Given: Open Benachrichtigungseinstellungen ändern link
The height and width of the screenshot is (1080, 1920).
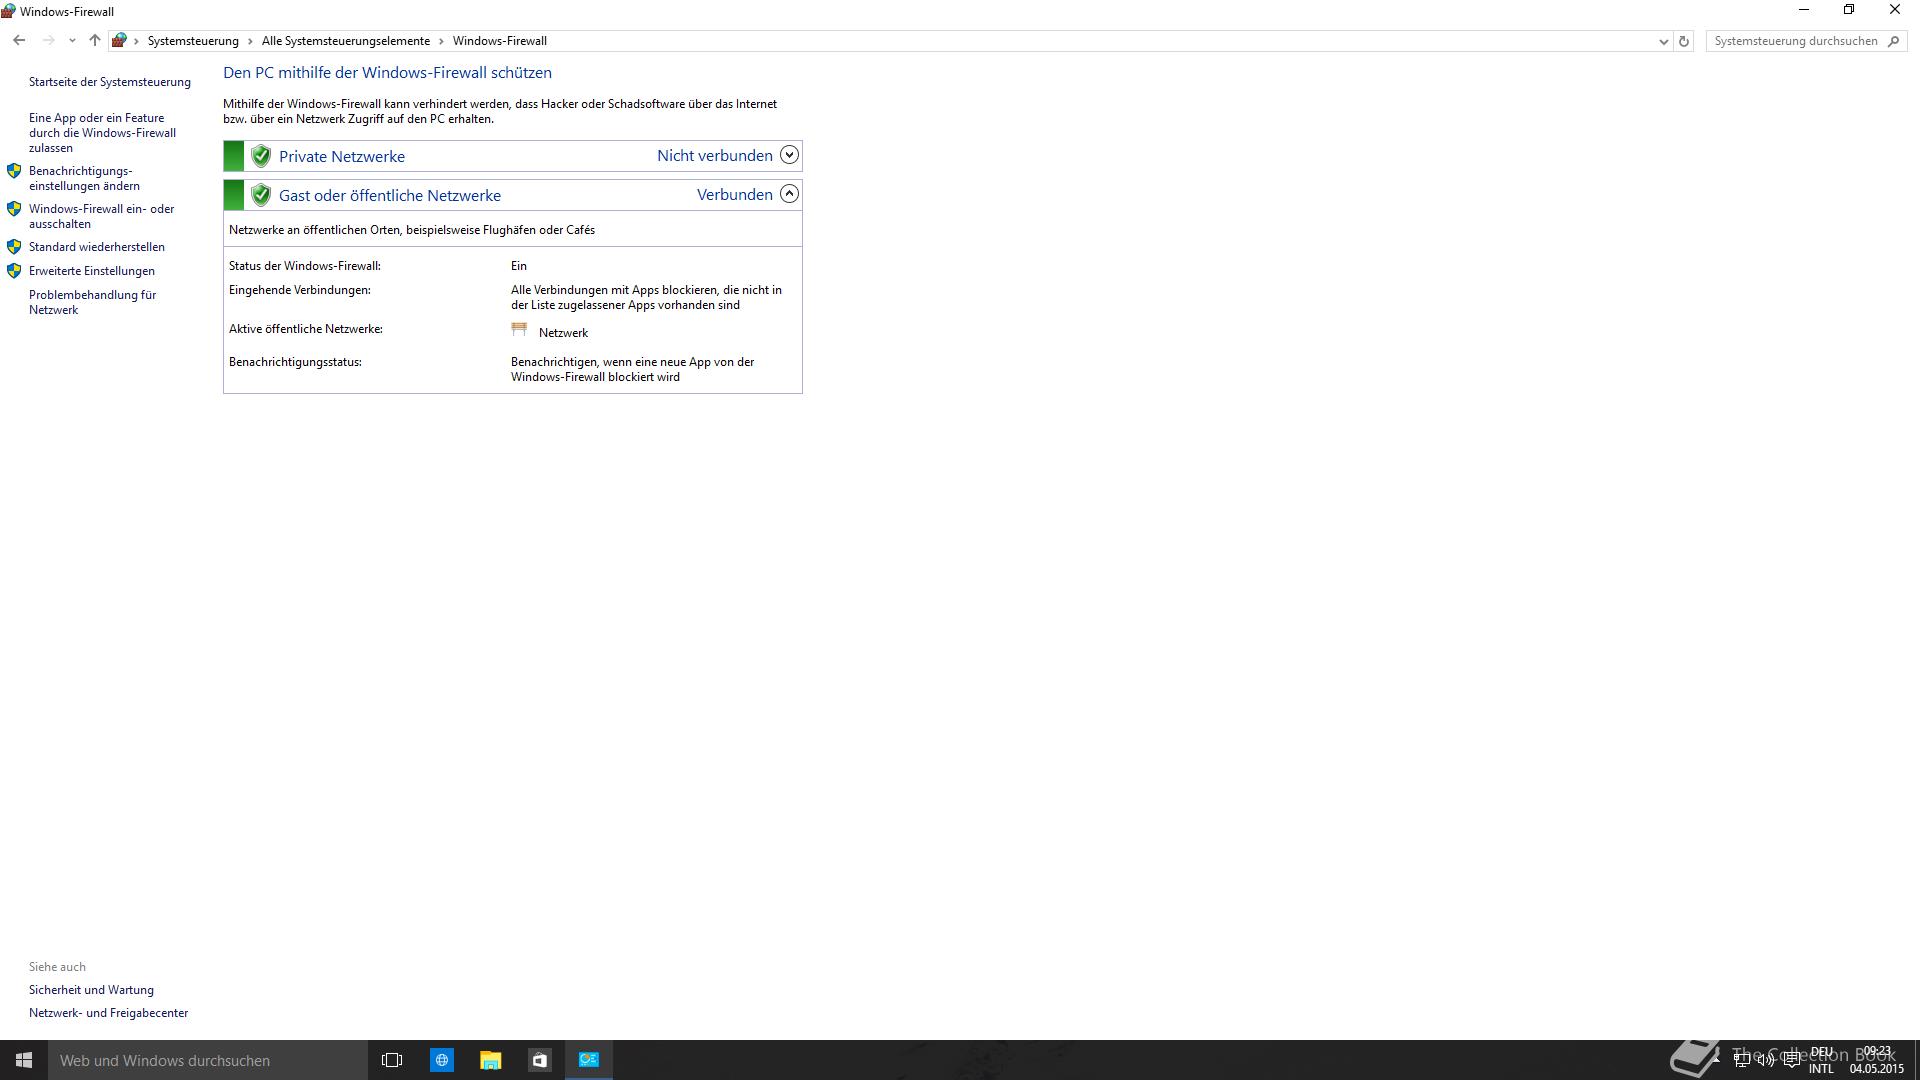Looking at the screenshot, I should pyautogui.click(x=84, y=178).
